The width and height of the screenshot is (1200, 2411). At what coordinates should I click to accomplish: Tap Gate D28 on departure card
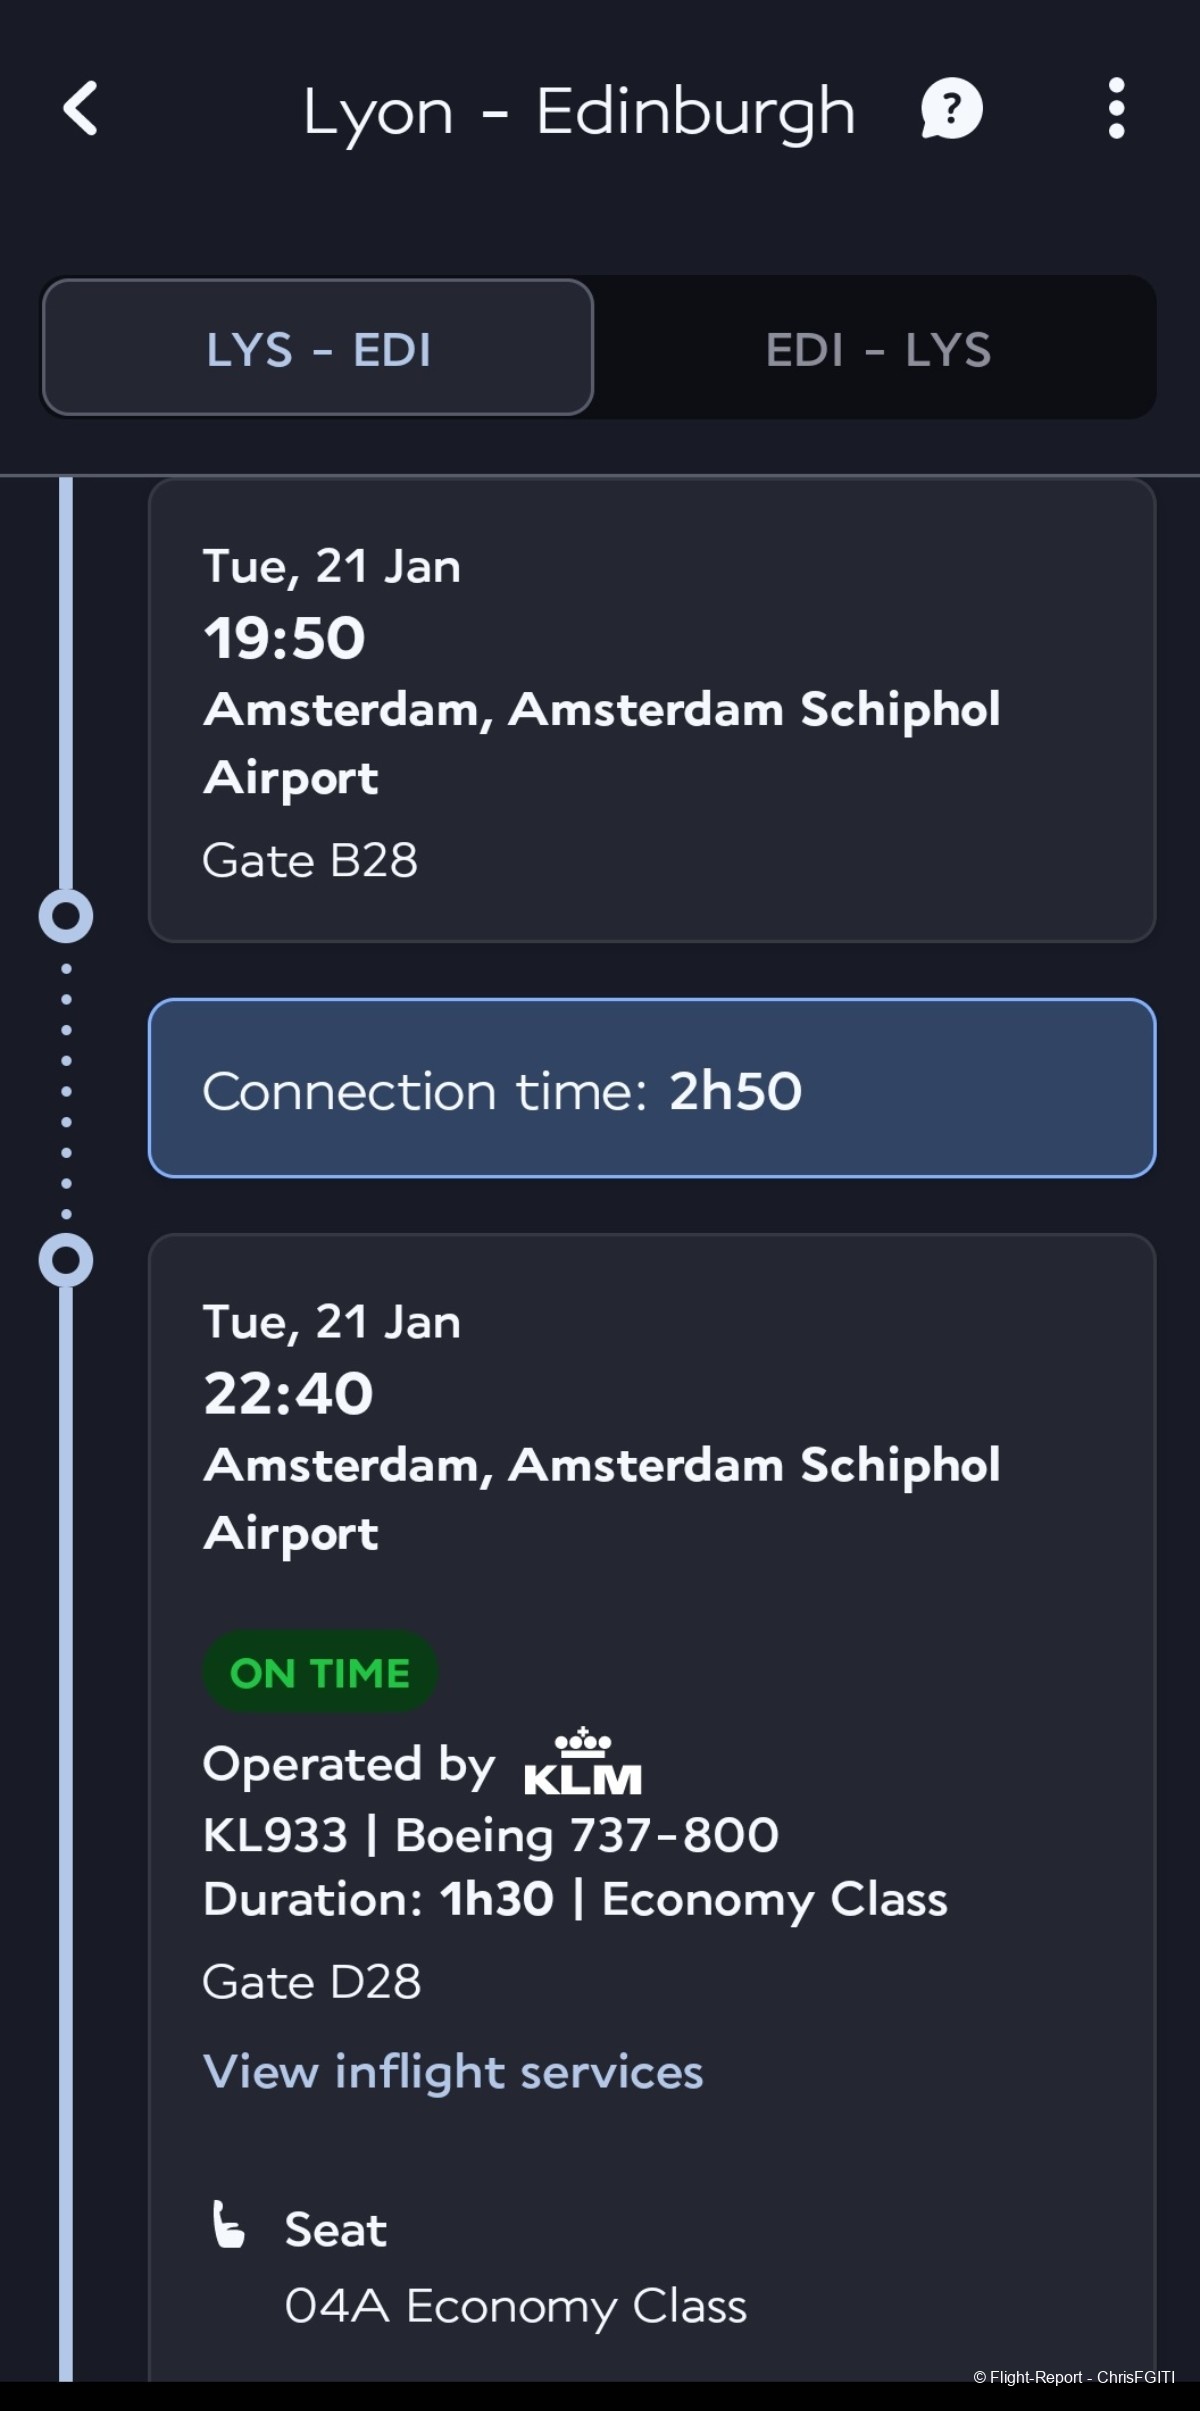tap(311, 1981)
